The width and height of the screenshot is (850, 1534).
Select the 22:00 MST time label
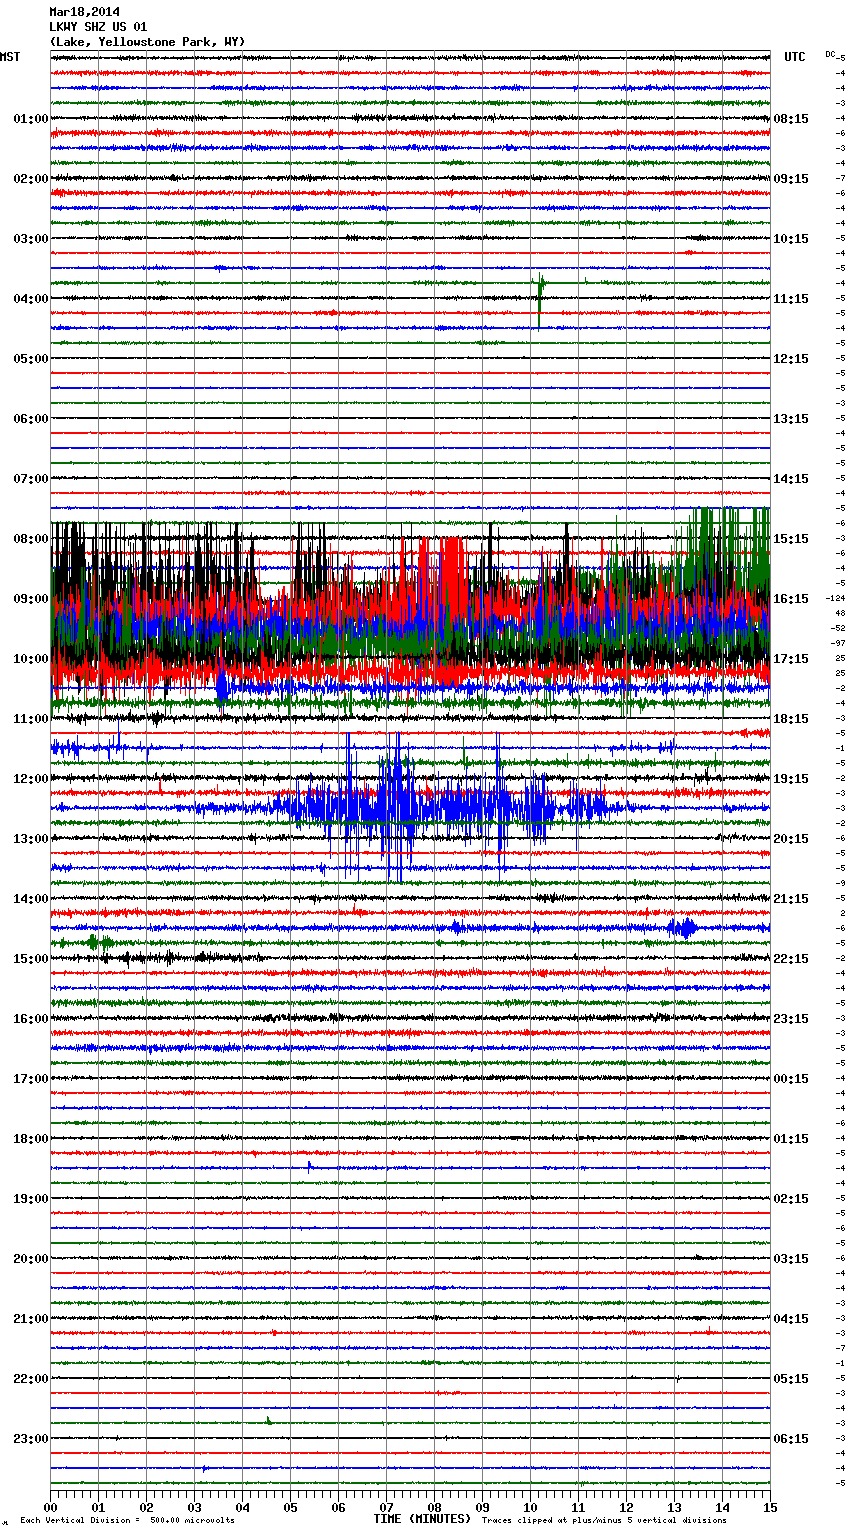[x=30, y=1379]
